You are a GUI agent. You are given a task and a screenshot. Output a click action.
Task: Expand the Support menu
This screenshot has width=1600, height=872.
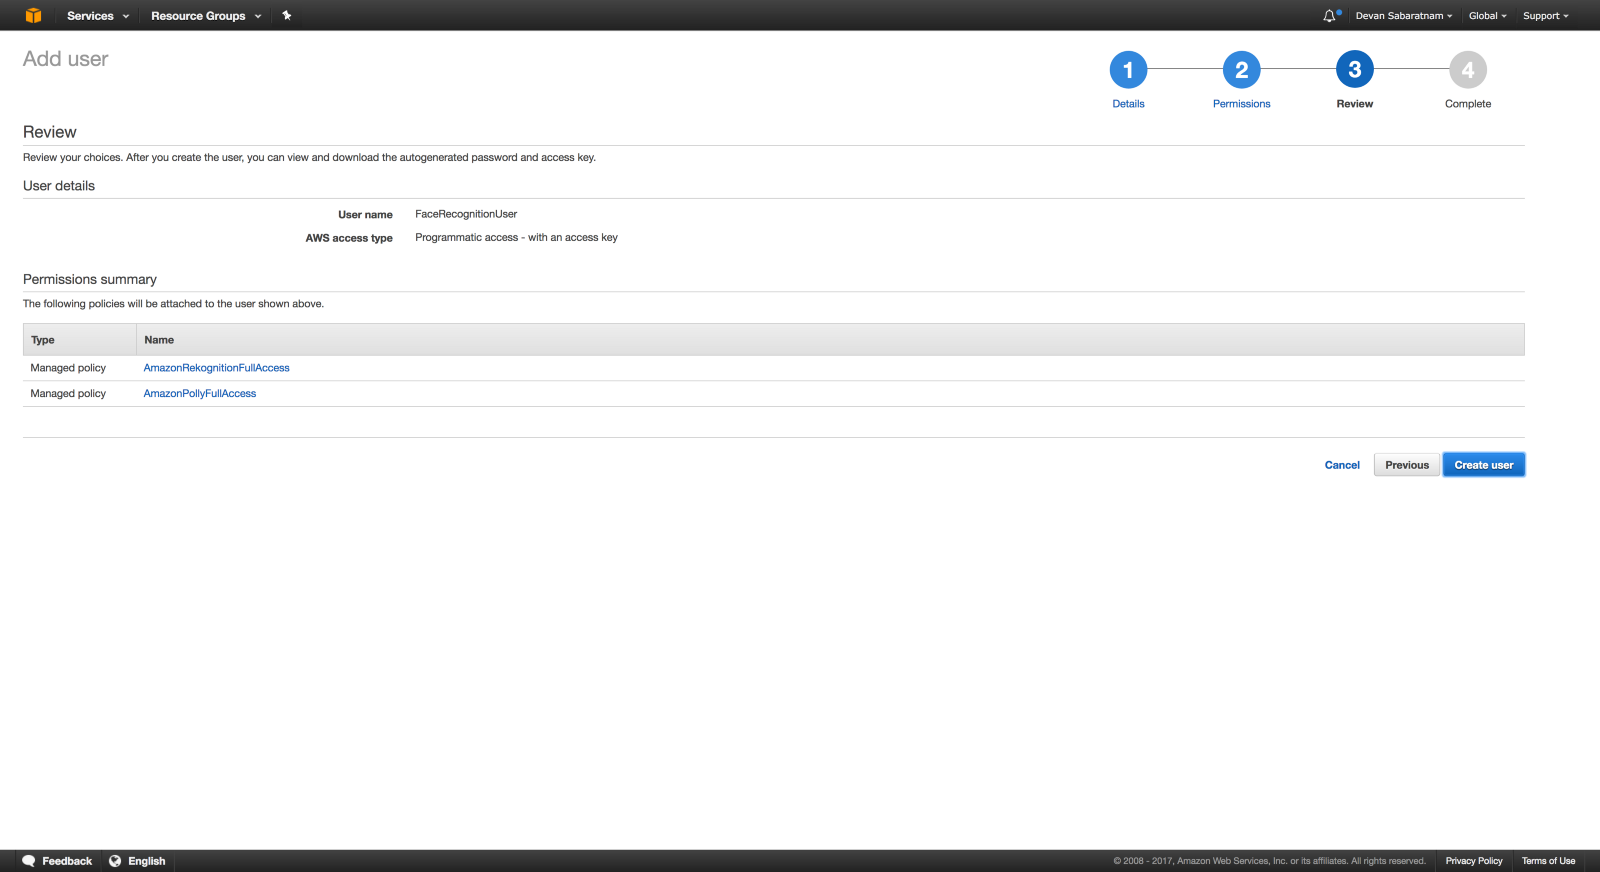point(1546,16)
